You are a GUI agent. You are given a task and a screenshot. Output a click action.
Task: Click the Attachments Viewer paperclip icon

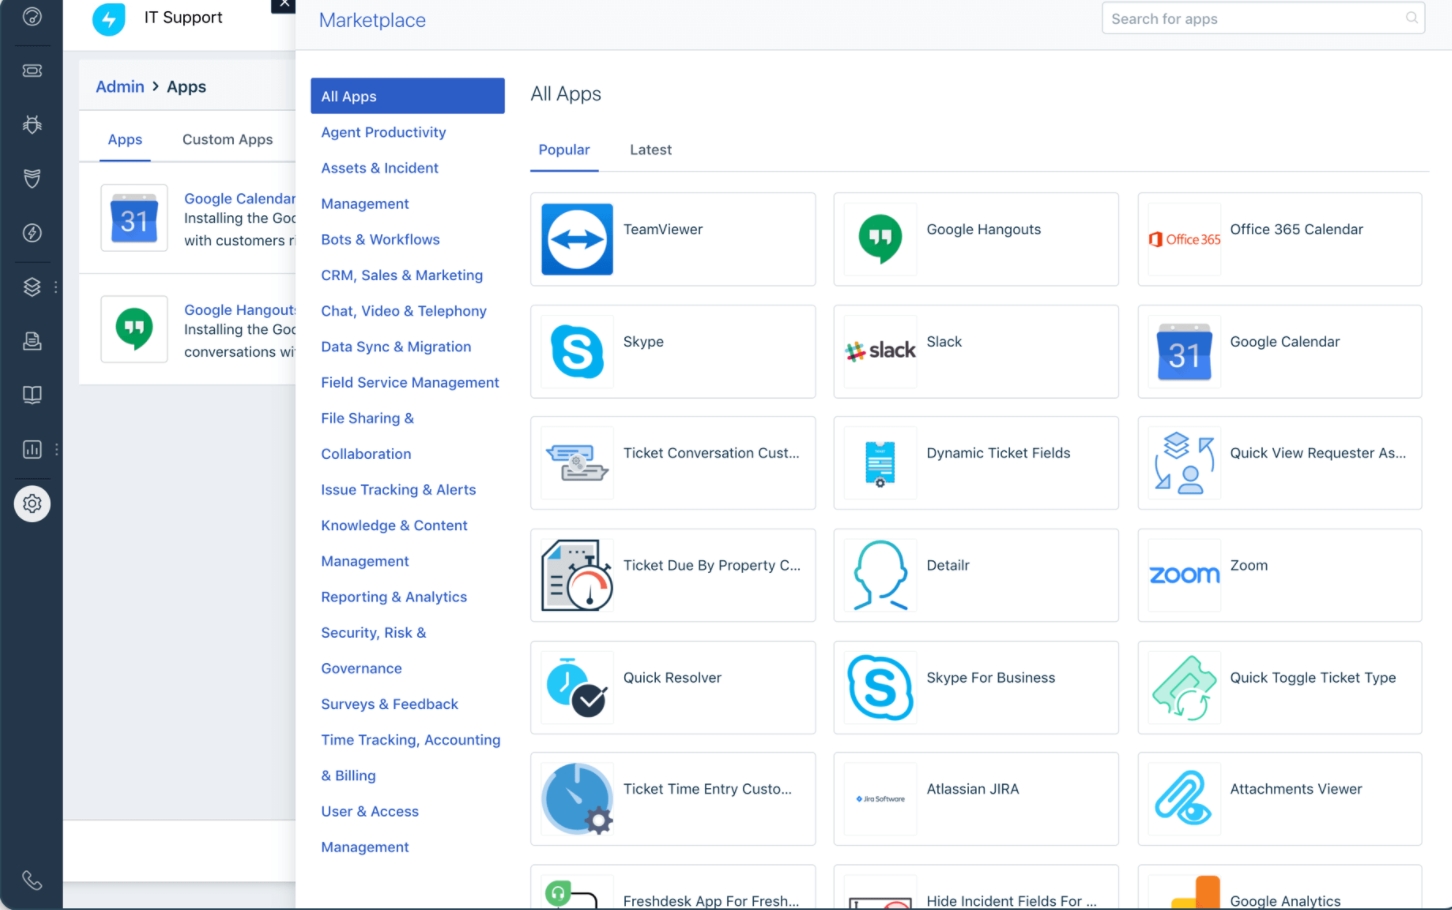(x=1184, y=799)
